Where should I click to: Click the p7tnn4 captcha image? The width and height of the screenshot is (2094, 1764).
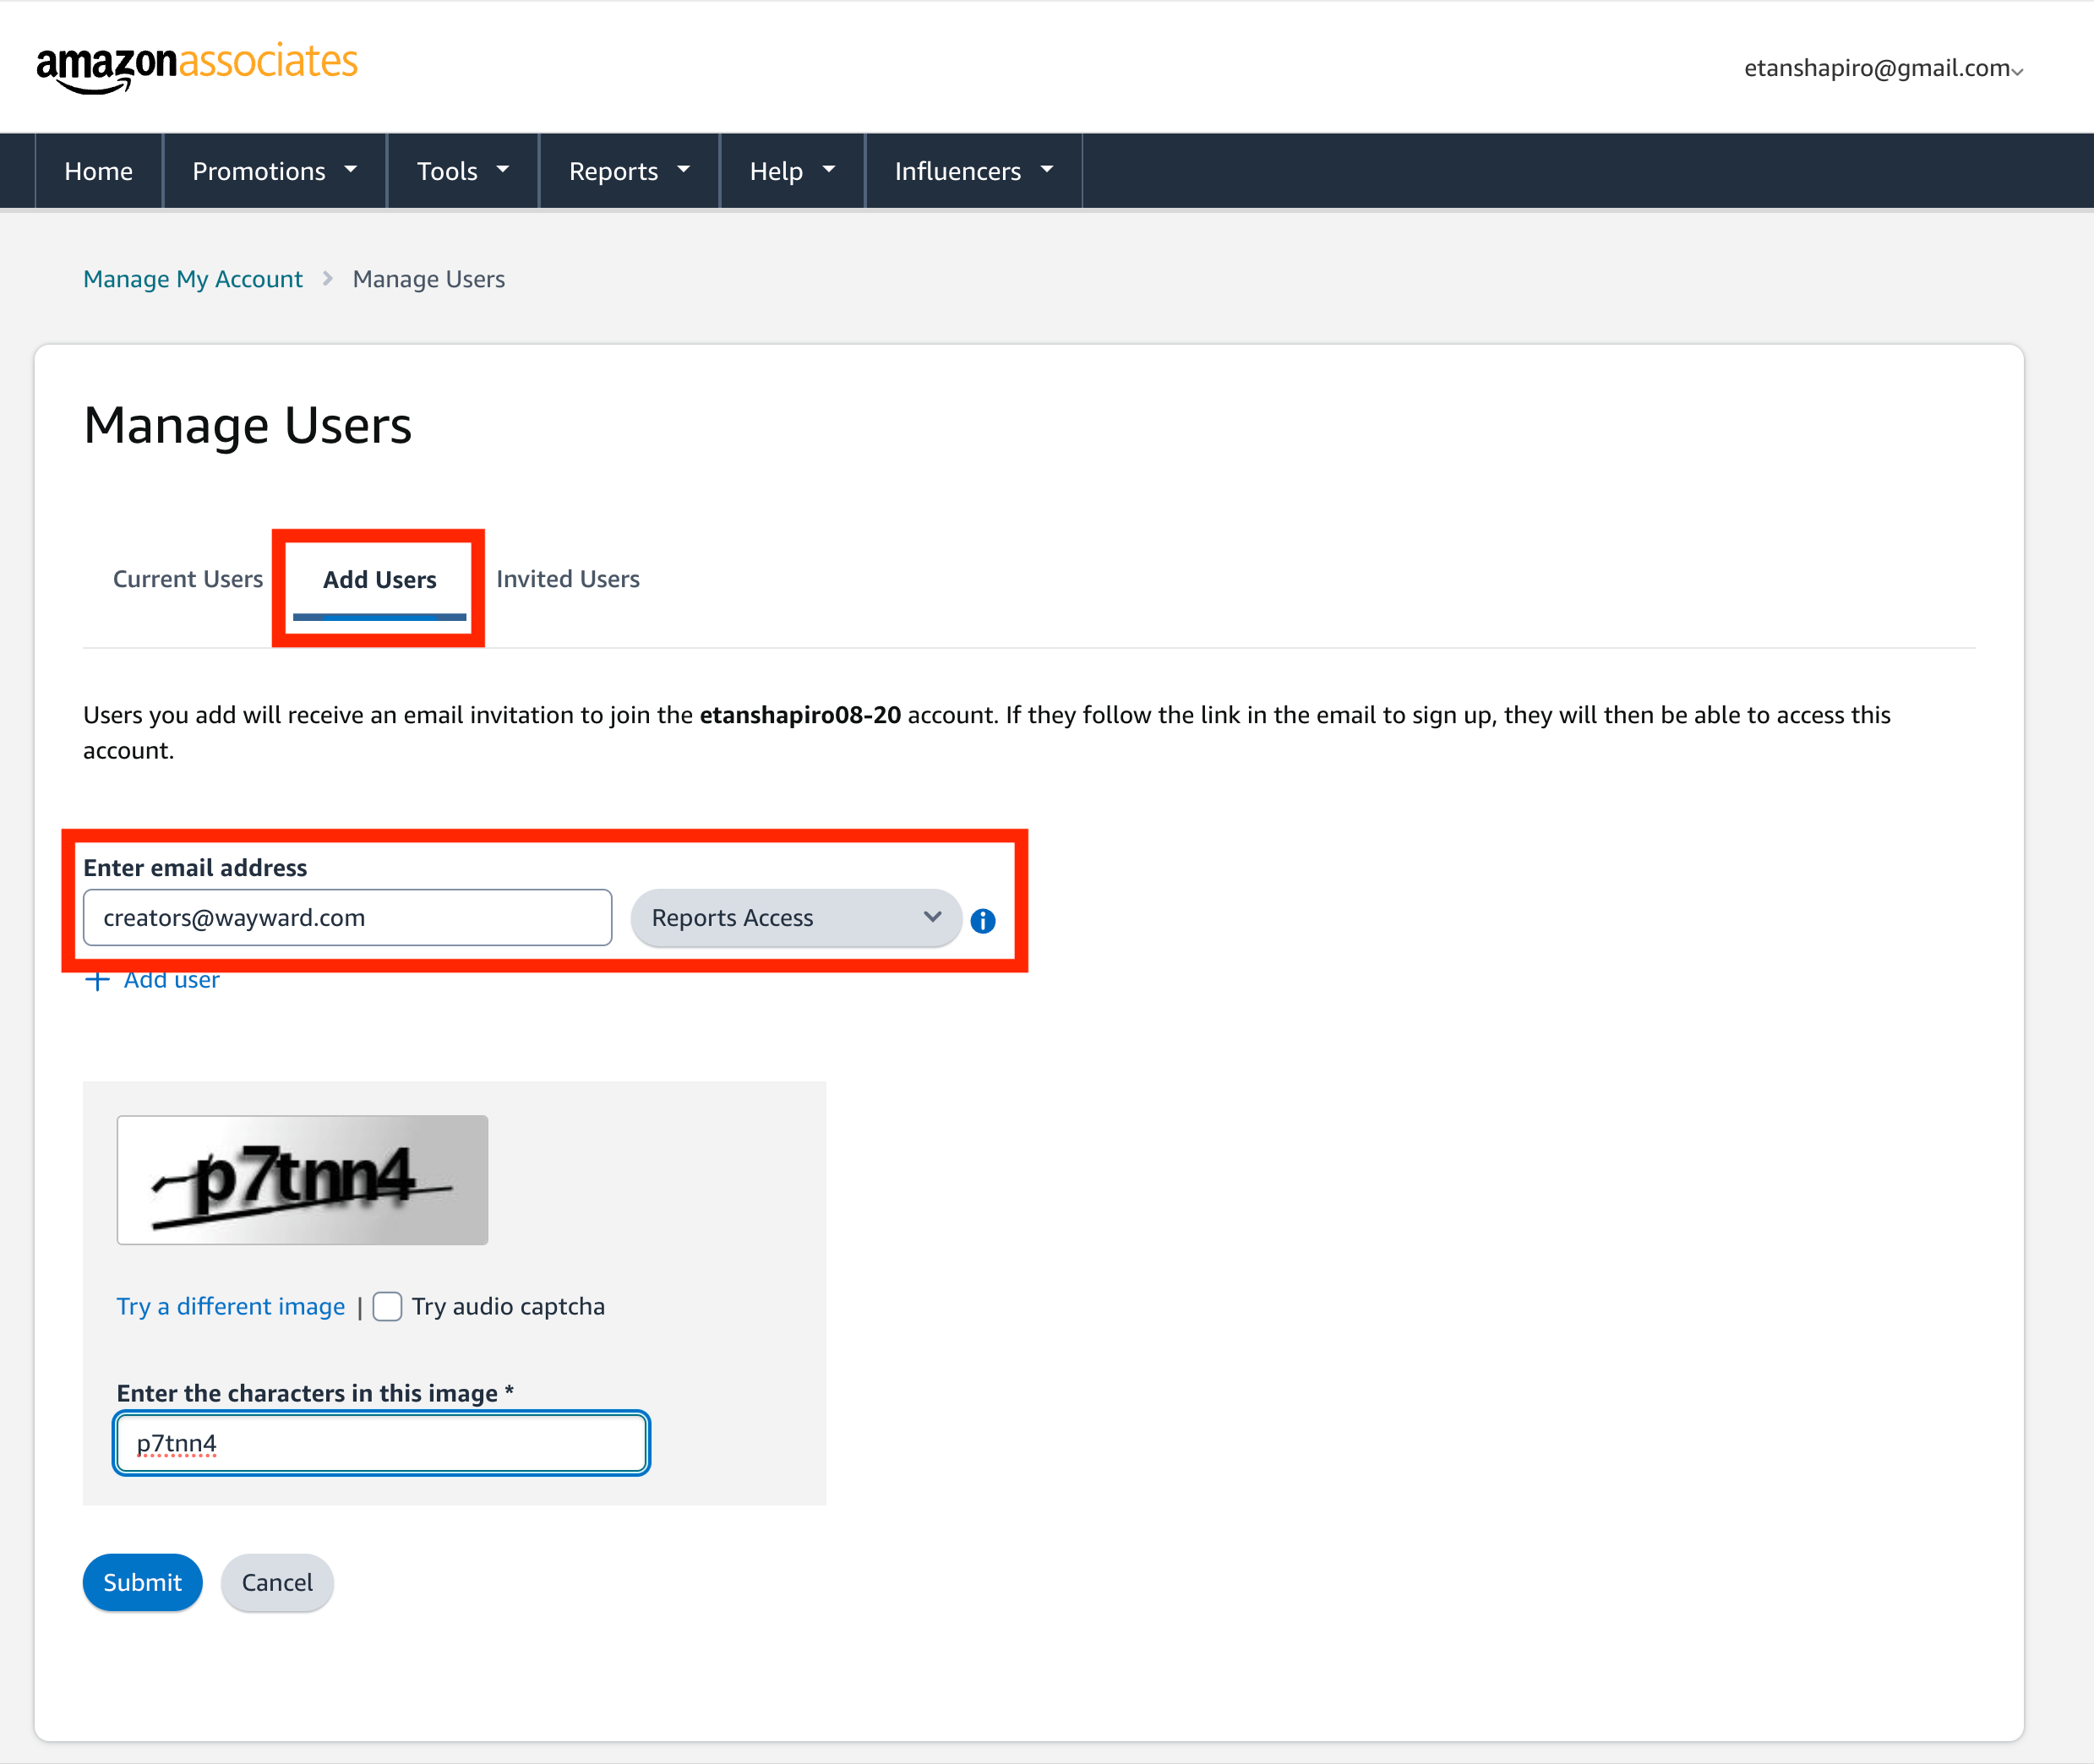[x=302, y=1180]
